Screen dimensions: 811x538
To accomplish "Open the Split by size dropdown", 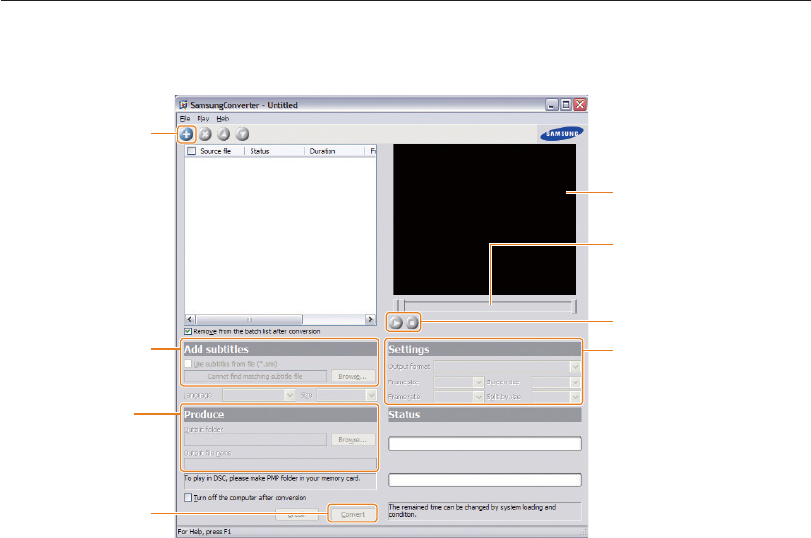I will [x=575, y=397].
